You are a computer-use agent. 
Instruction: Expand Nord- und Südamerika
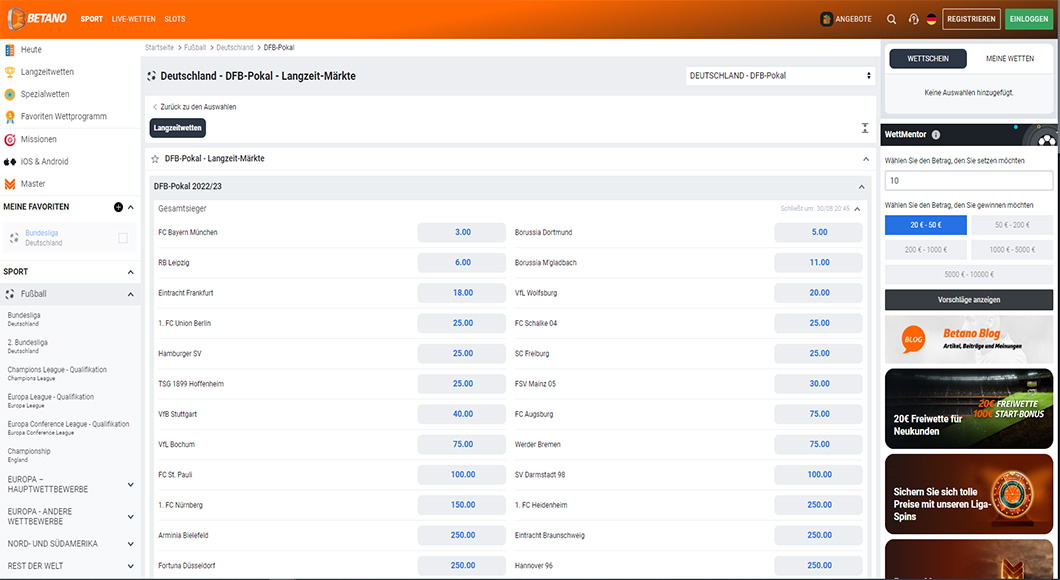pos(130,543)
